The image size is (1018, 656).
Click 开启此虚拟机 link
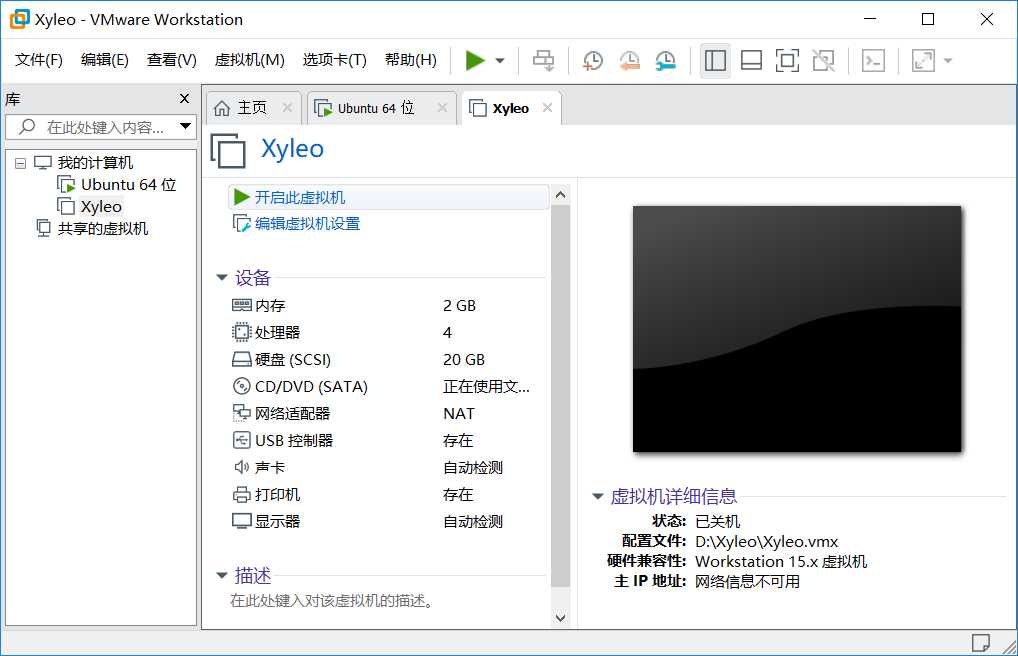click(300, 197)
